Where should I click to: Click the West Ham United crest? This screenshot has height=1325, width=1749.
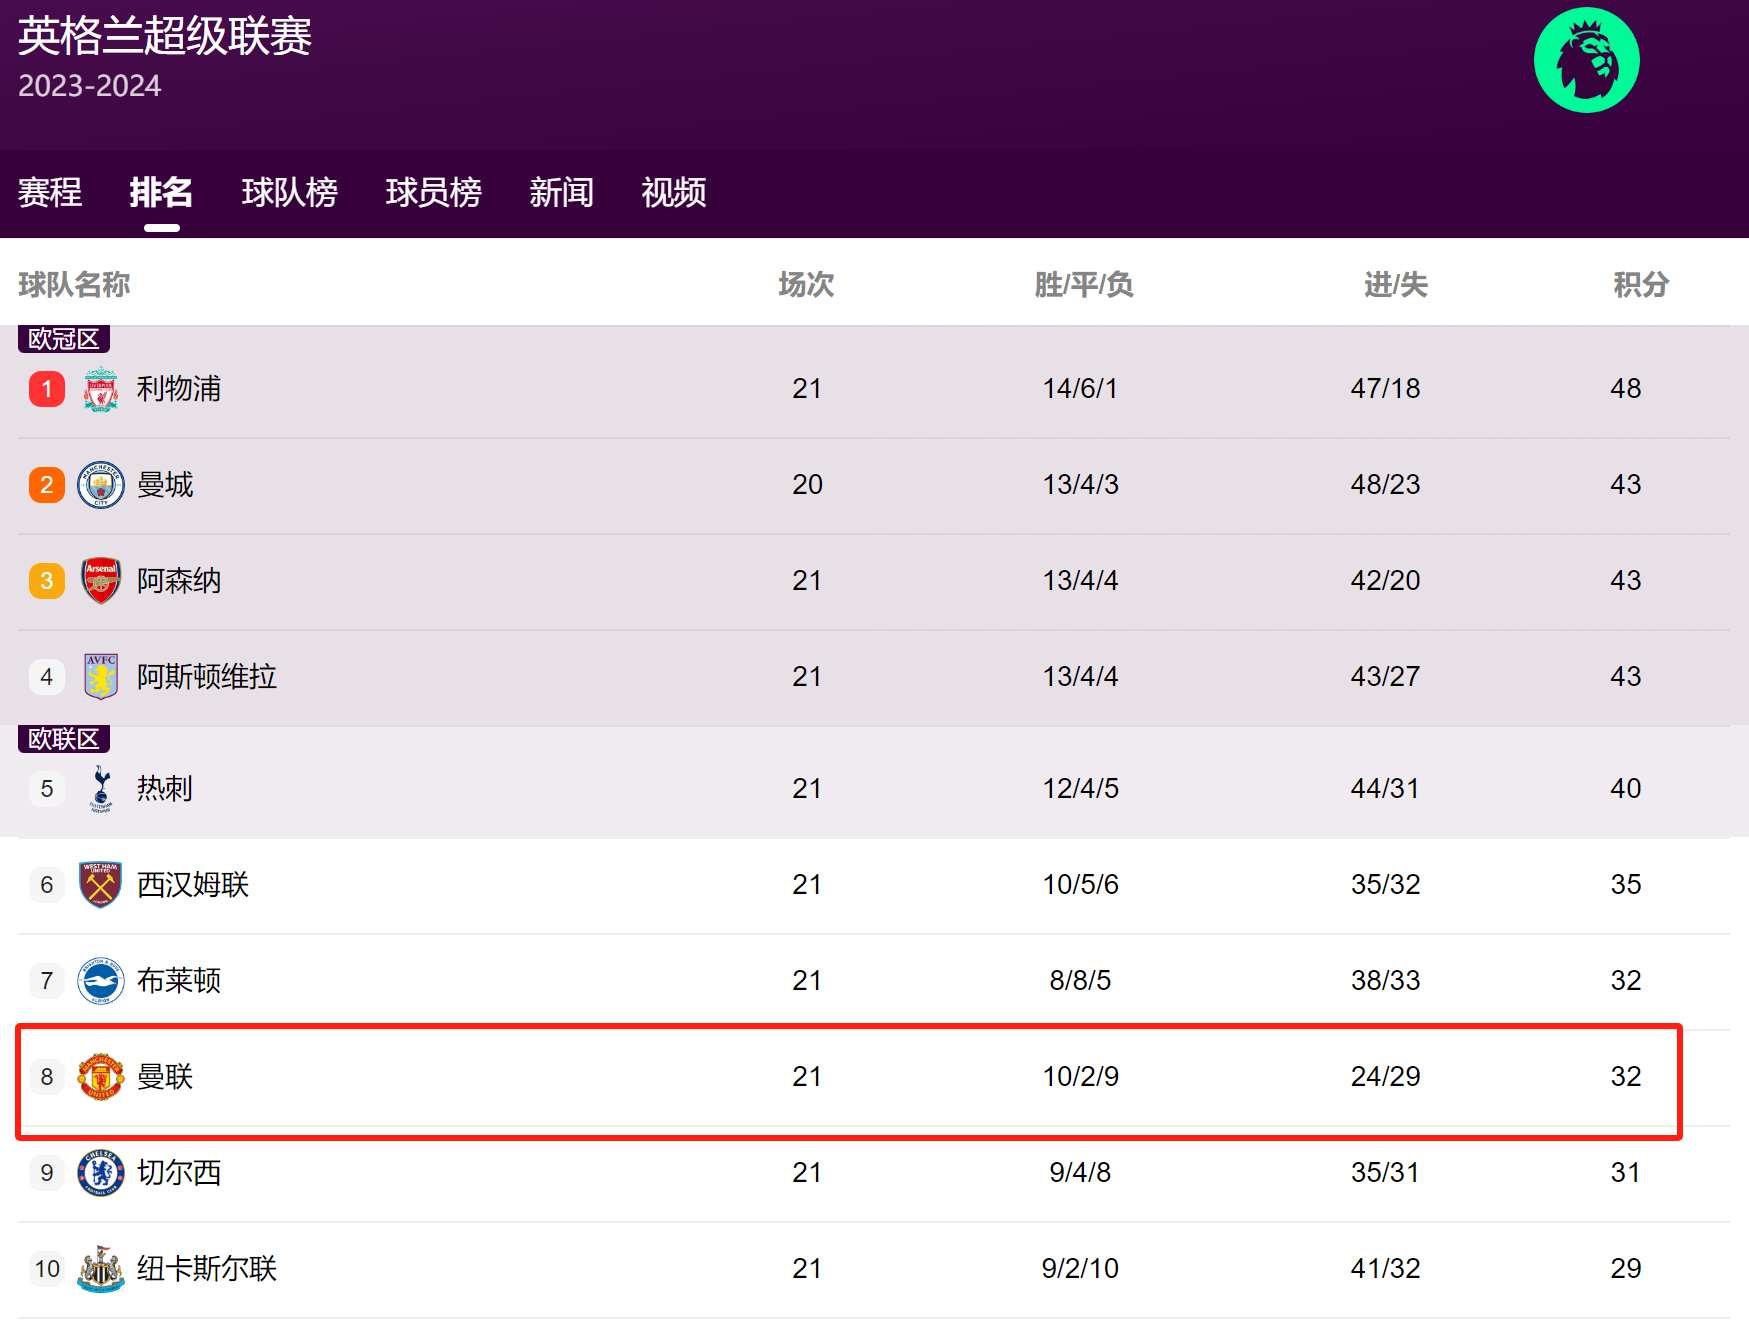[101, 885]
